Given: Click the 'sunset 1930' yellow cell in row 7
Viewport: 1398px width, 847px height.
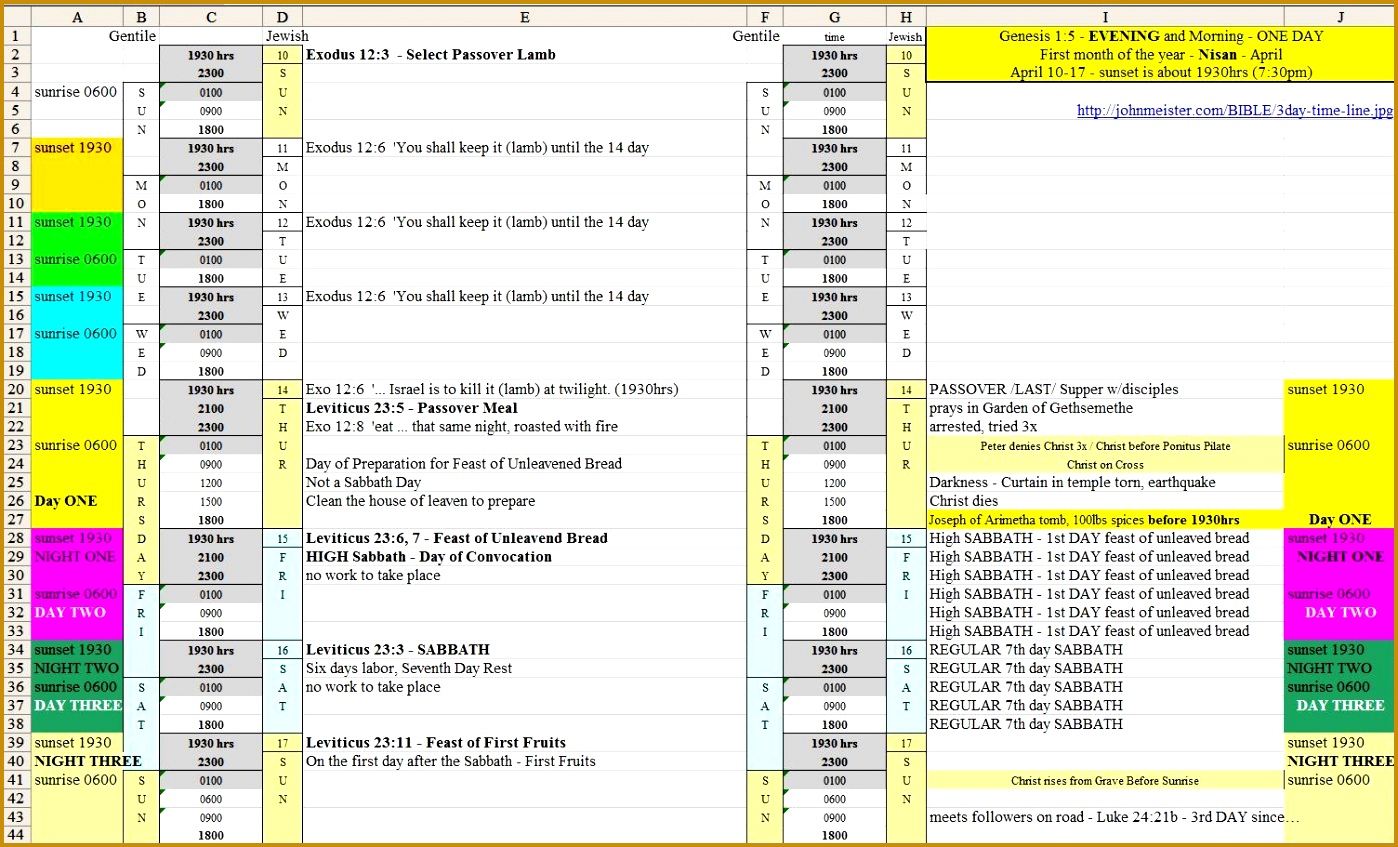Looking at the screenshot, I should pos(73,147).
